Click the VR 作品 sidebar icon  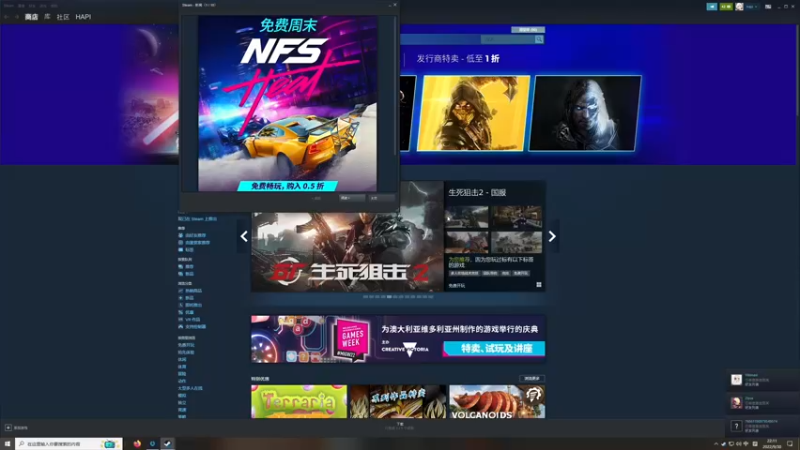tap(181, 319)
